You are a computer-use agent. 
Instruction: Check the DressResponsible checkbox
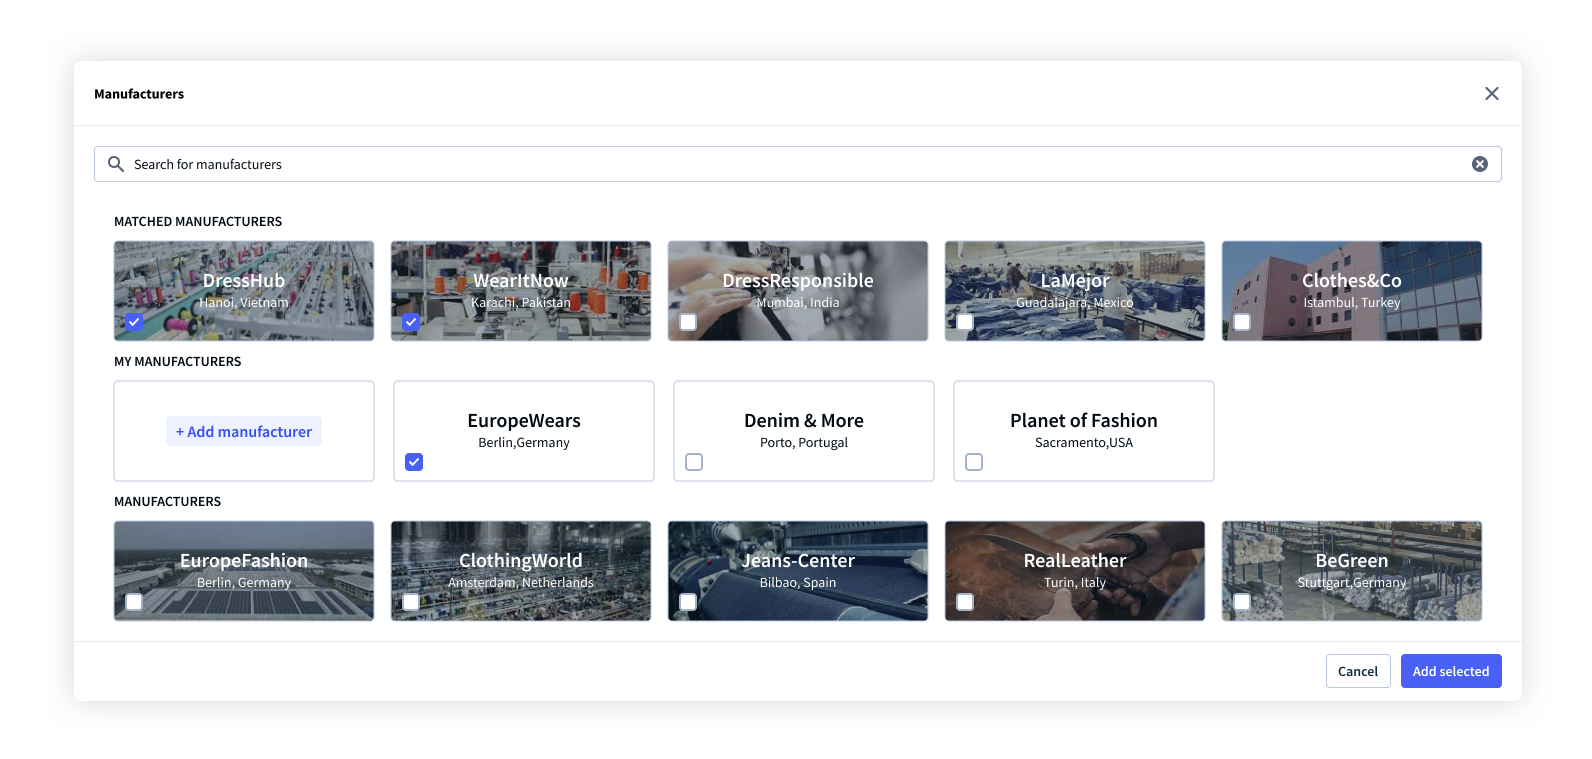[688, 322]
